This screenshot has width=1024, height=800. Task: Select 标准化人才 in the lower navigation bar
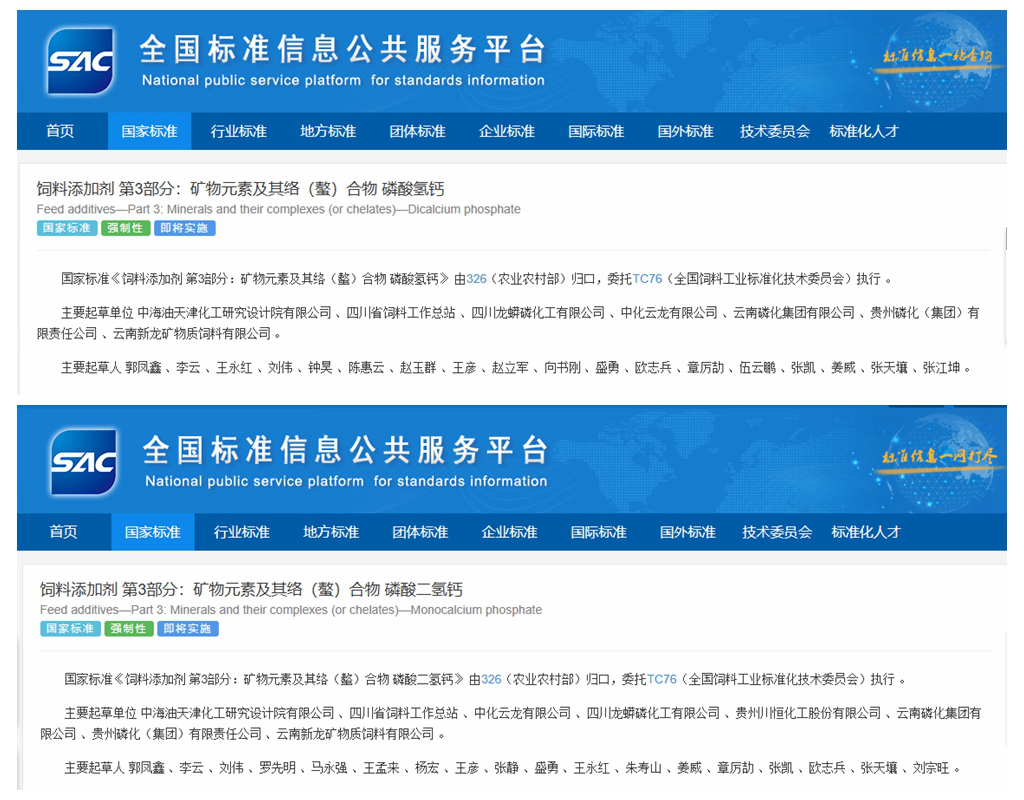(x=866, y=532)
